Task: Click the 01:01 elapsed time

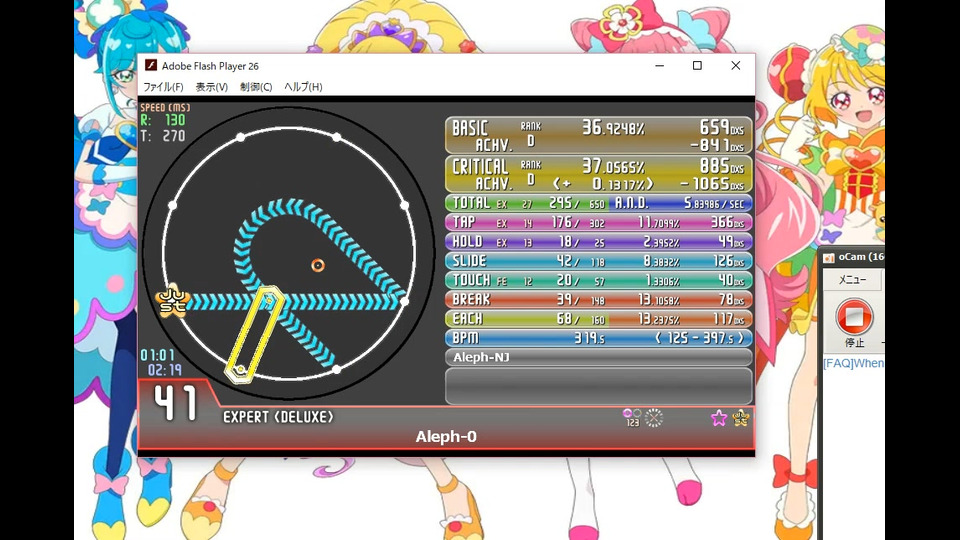Action: (x=157, y=355)
